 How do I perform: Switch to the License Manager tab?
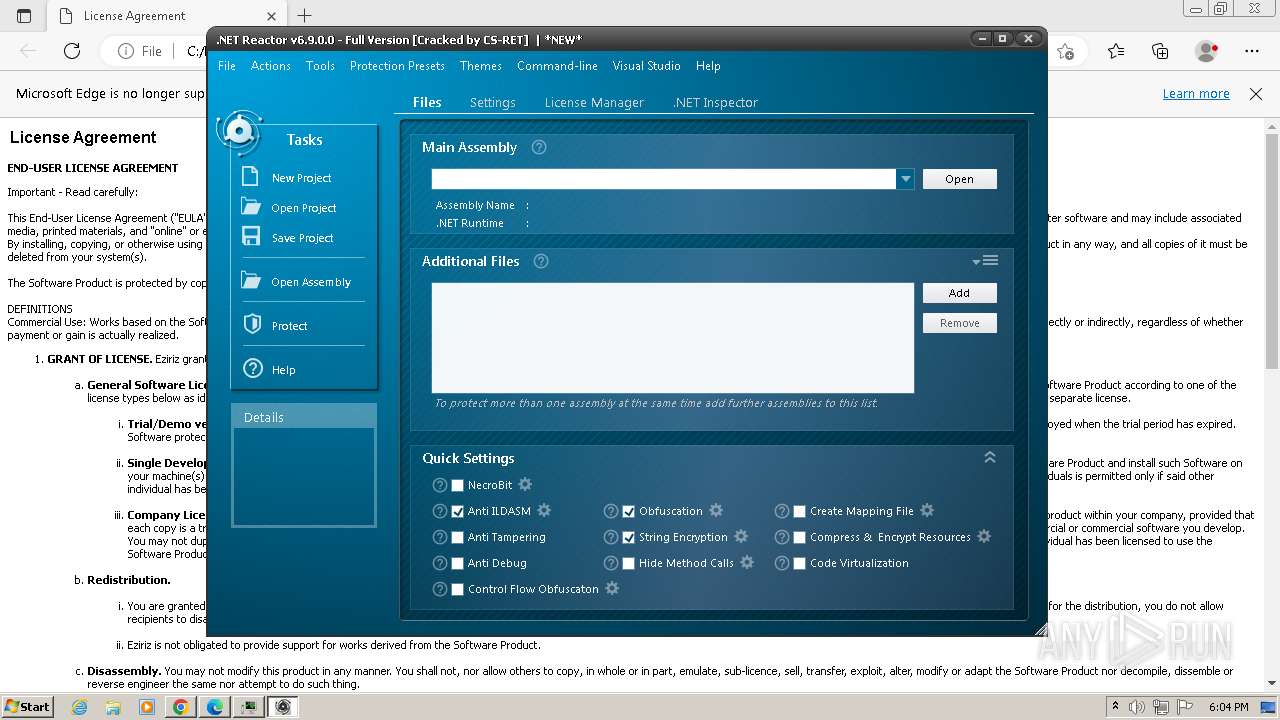click(594, 102)
